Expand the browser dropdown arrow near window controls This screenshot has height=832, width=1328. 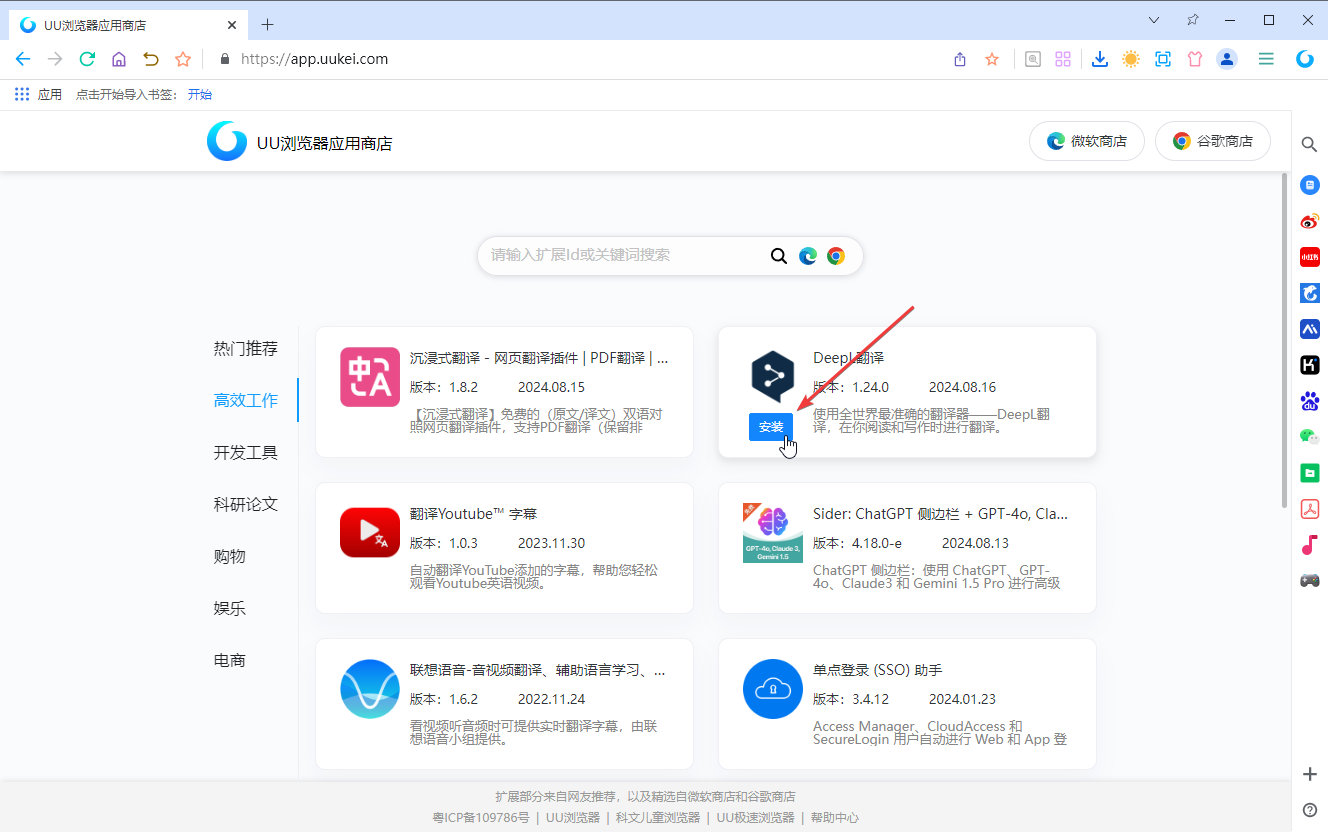(x=1153, y=19)
